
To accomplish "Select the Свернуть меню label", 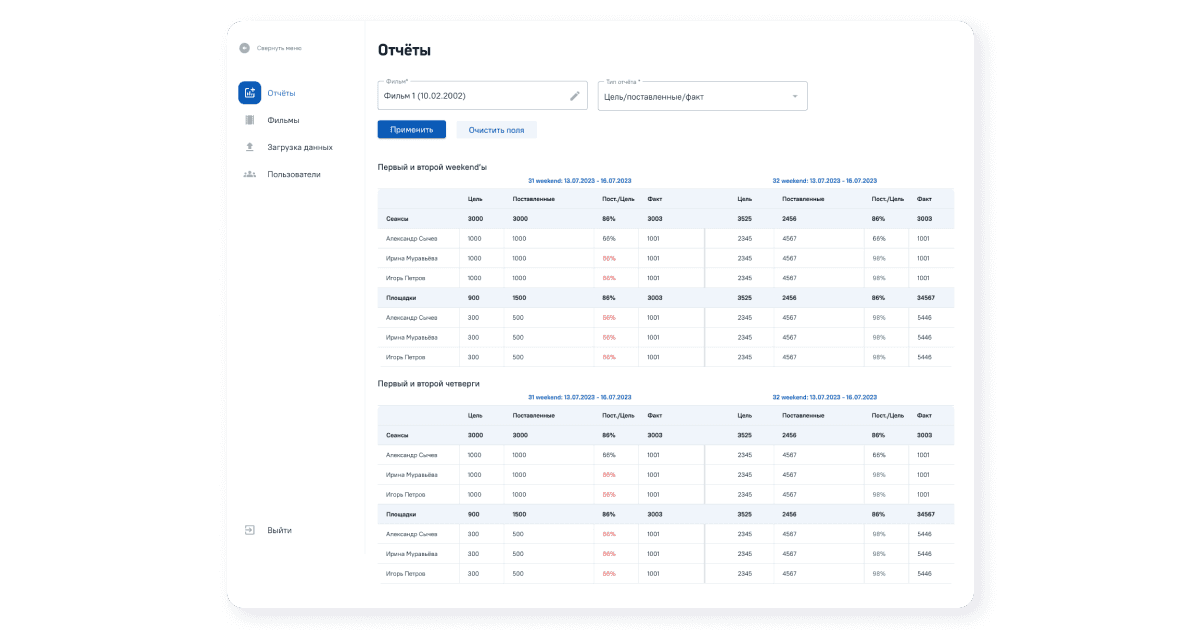I will 279,48.
